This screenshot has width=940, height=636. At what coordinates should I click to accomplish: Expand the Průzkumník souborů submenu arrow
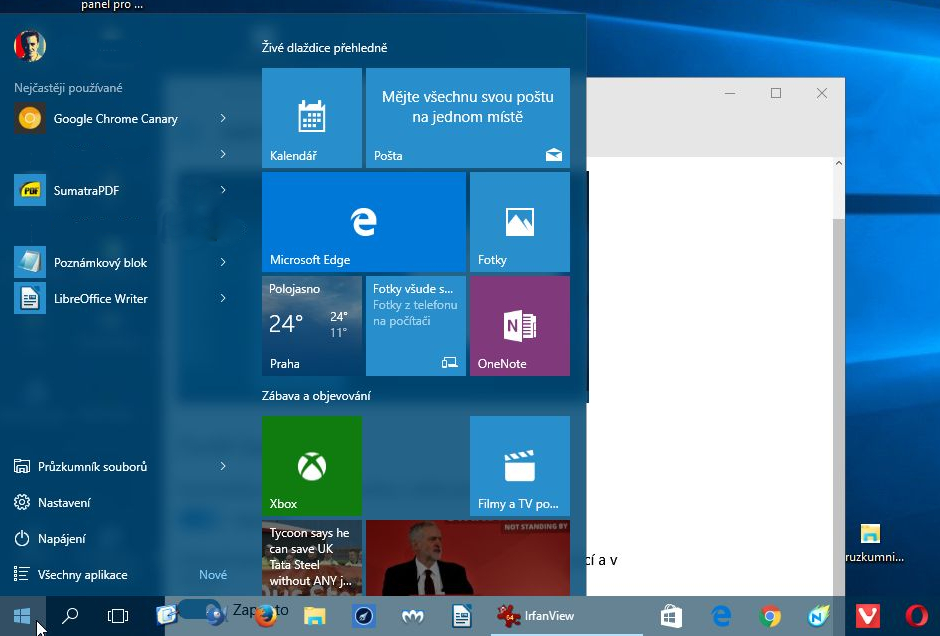223,467
